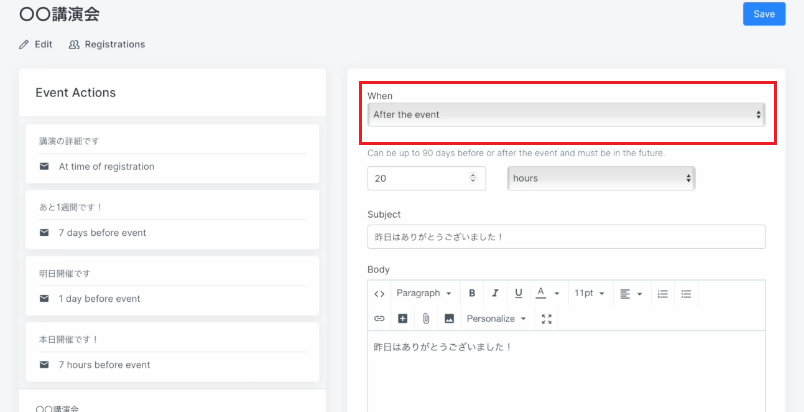Screen dimensions: 804x412
Task: Insert a bulleted list
Action: click(687, 294)
